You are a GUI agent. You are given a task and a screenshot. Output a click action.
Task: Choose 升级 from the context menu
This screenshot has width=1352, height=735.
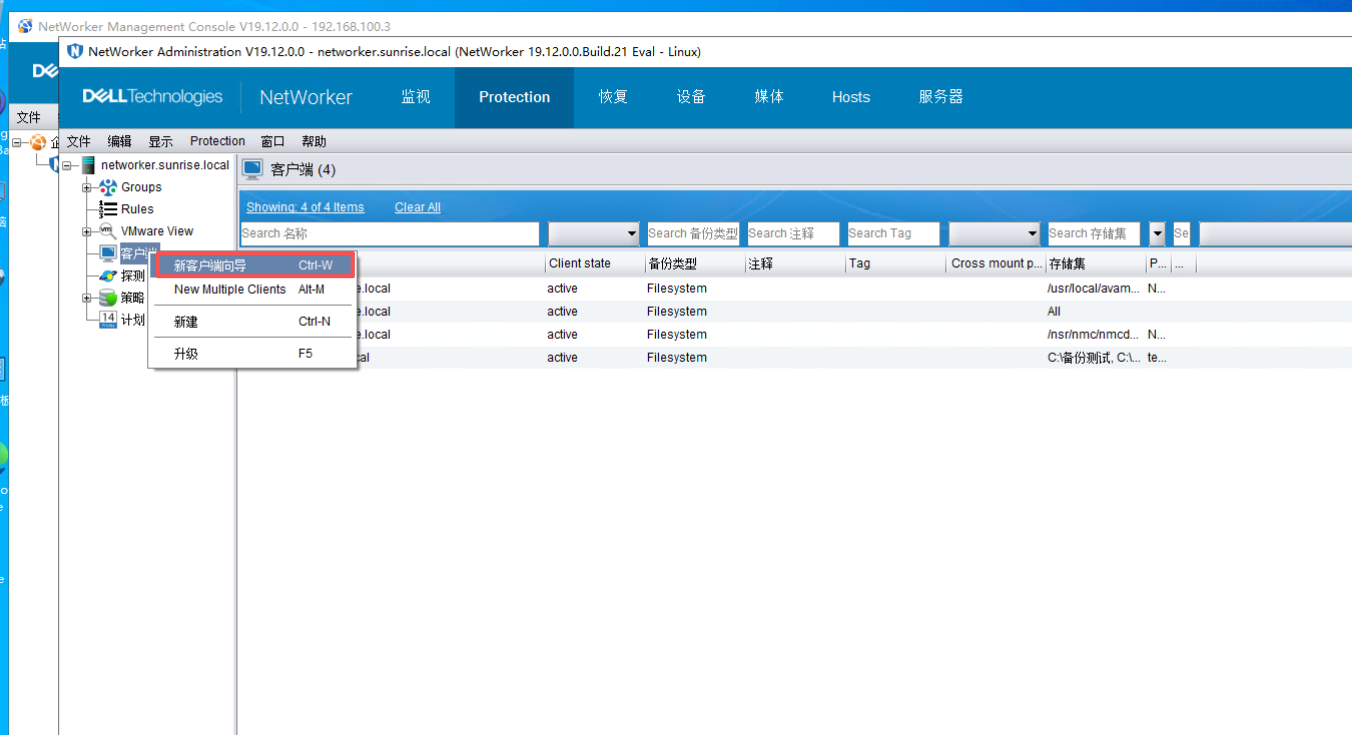252,353
